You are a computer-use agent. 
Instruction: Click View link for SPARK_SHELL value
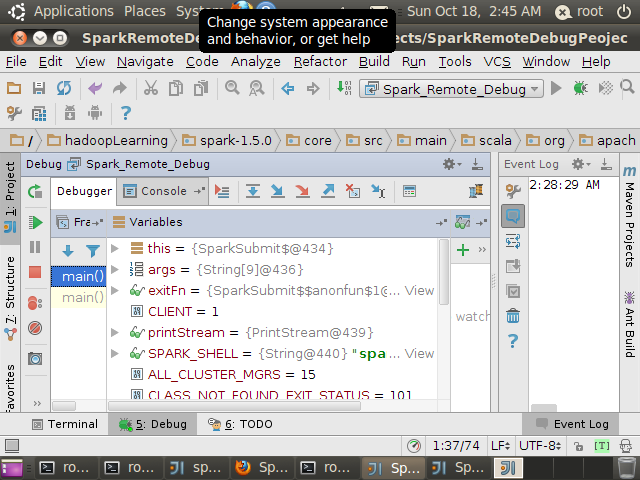(419, 353)
